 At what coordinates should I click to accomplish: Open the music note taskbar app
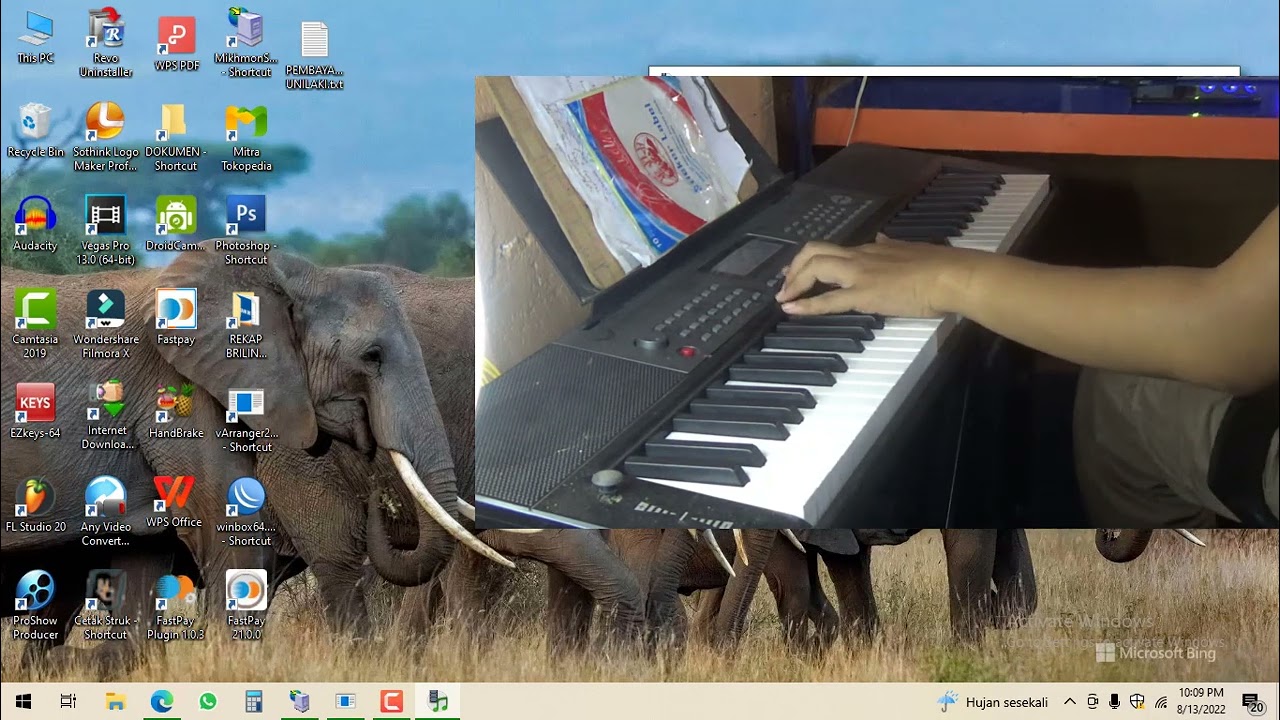(x=437, y=702)
